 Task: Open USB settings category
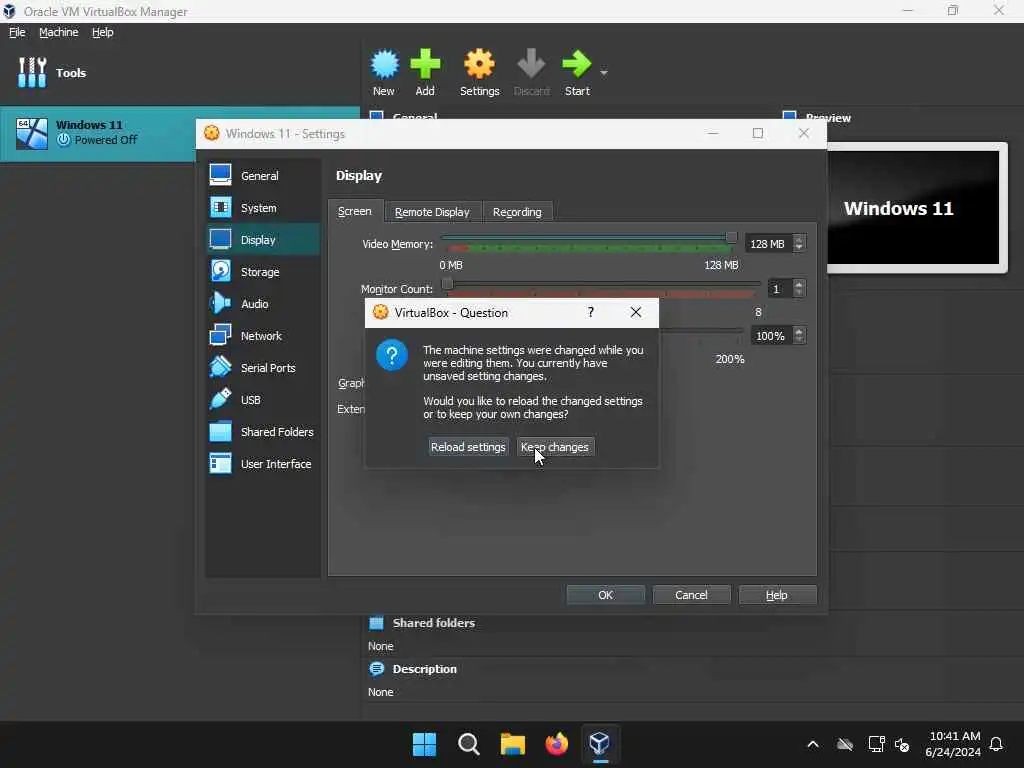point(263,400)
